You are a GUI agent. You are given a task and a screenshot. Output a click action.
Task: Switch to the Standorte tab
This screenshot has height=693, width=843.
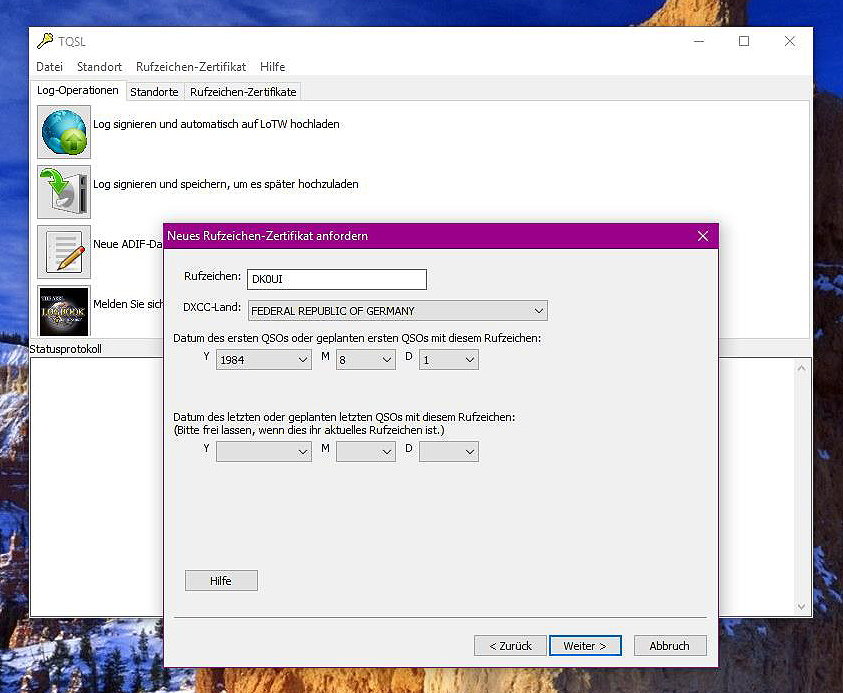[x=154, y=92]
